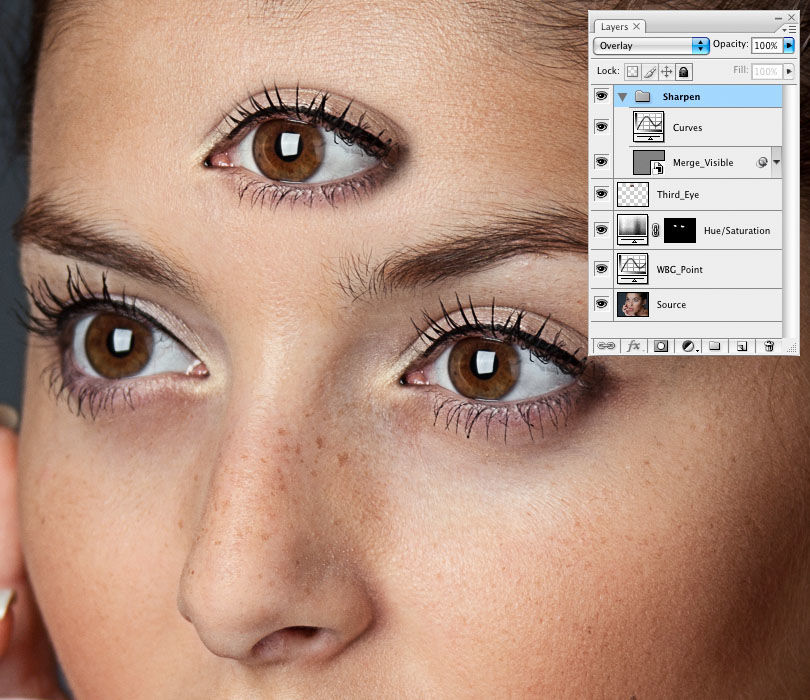Screen dimensions: 810x700
Task: Click the Opacity label
Action: 730,44
